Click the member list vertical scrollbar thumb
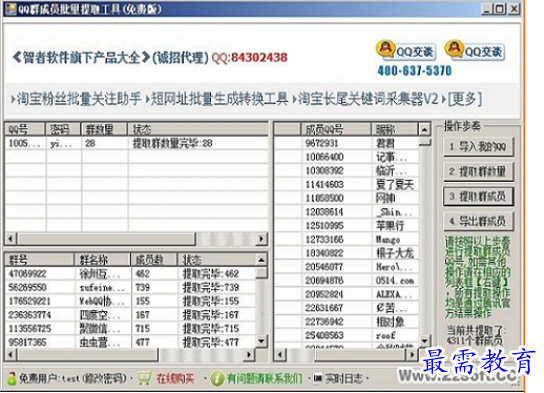The image size is (544, 393). pyautogui.click(x=425, y=142)
